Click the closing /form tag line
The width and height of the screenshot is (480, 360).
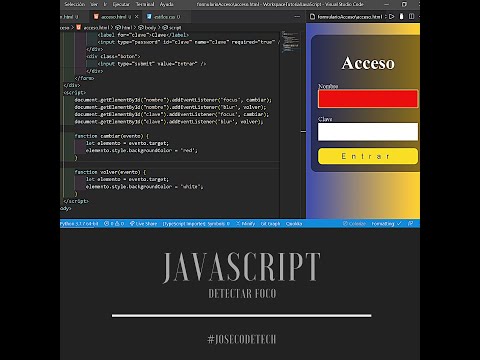click(85, 78)
